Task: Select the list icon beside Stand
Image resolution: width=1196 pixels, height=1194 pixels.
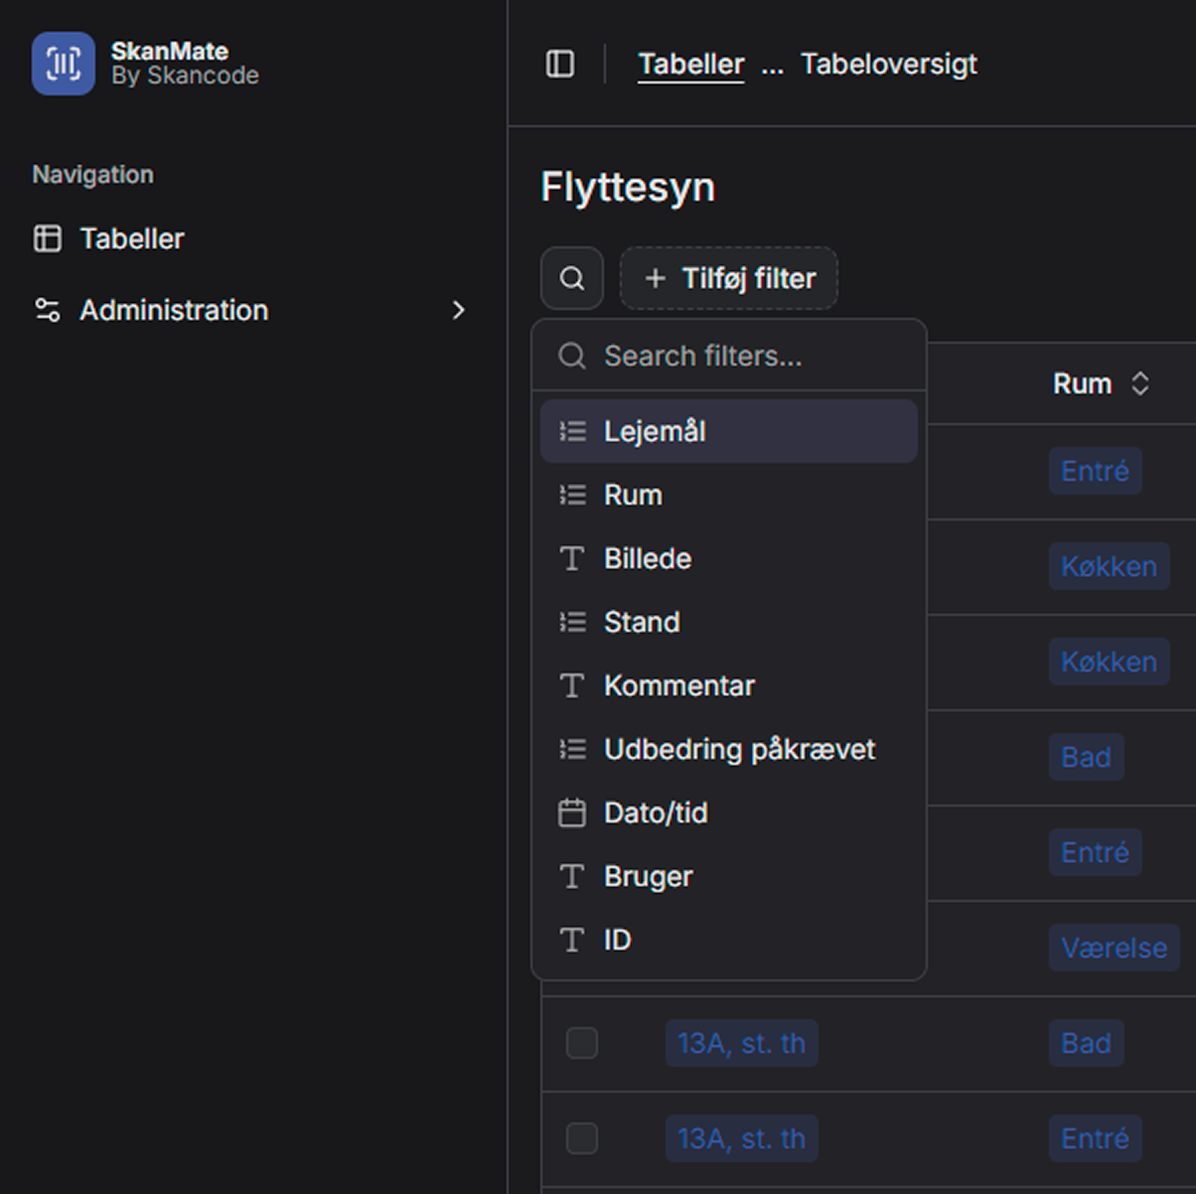Action: pos(572,622)
